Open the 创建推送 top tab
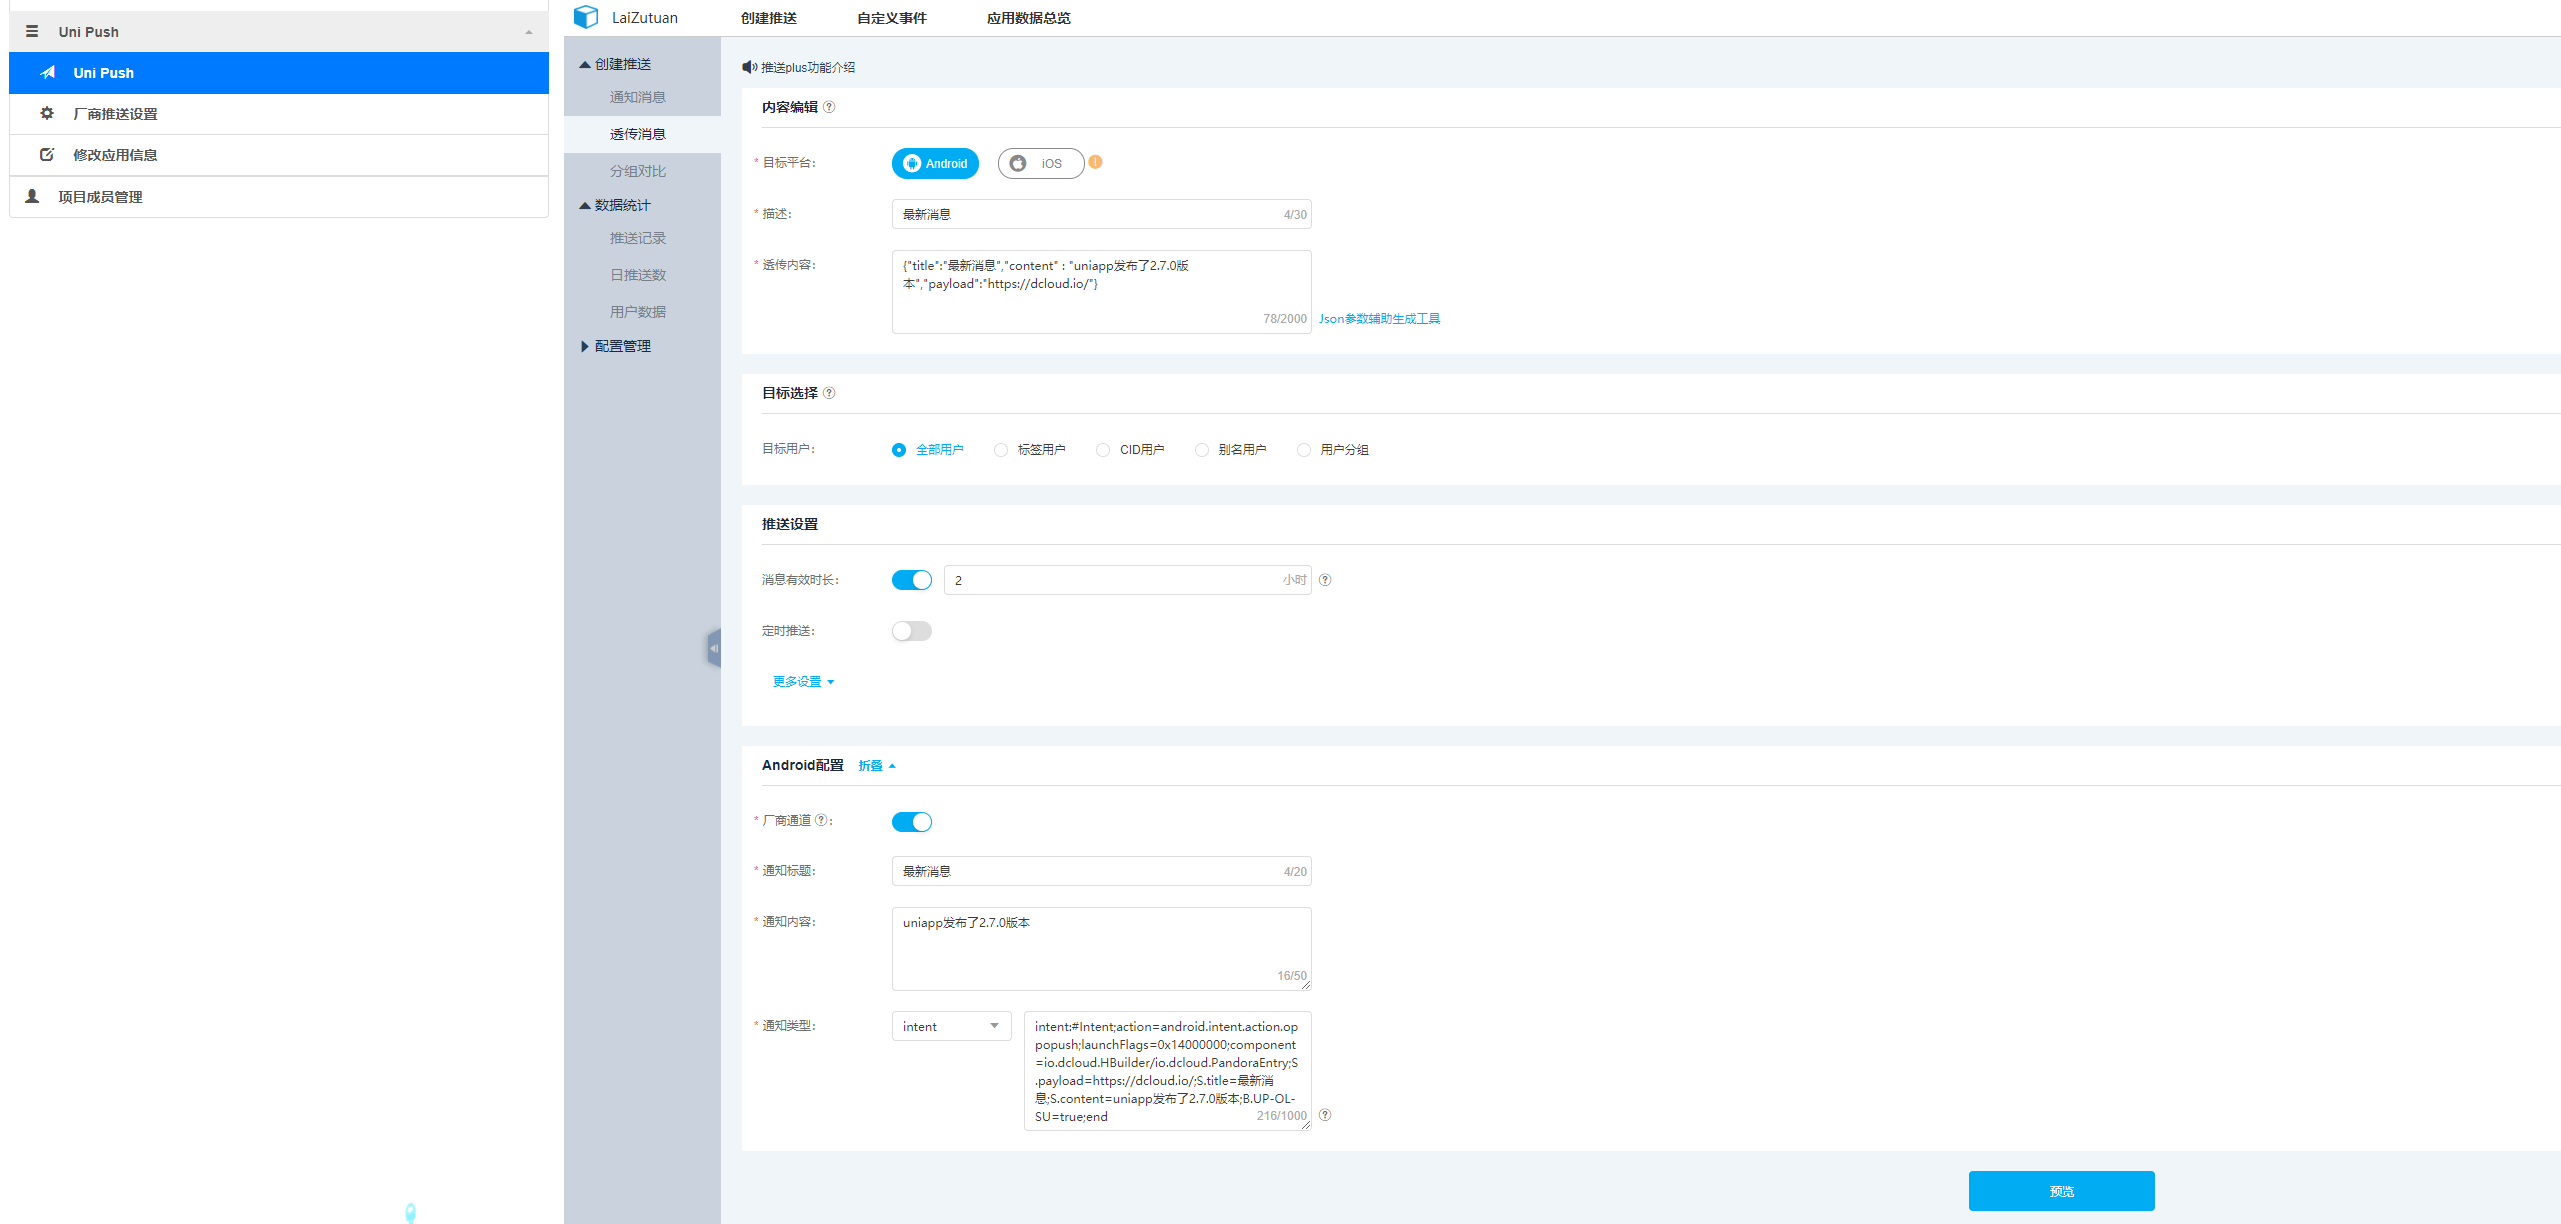The height and width of the screenshot is (1224, 2561). pos(769,18)
